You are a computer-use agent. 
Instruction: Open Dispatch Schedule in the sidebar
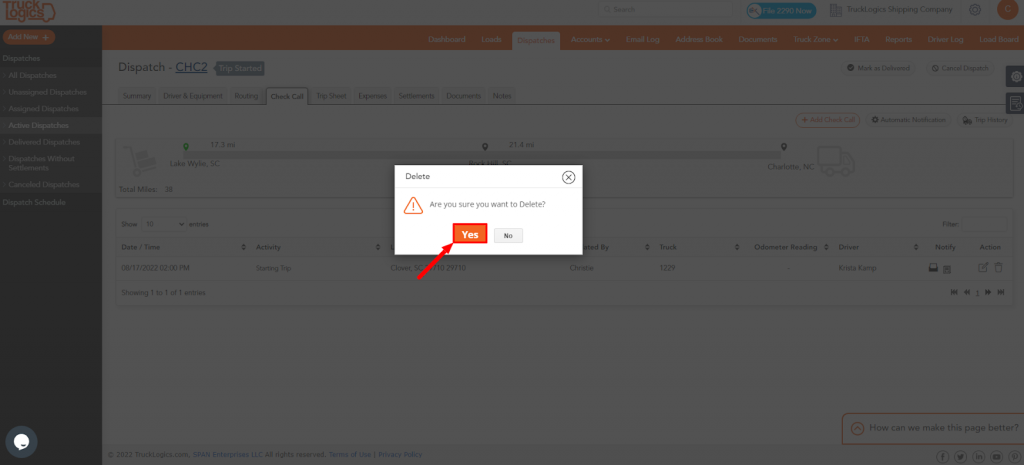click(34, 202)
